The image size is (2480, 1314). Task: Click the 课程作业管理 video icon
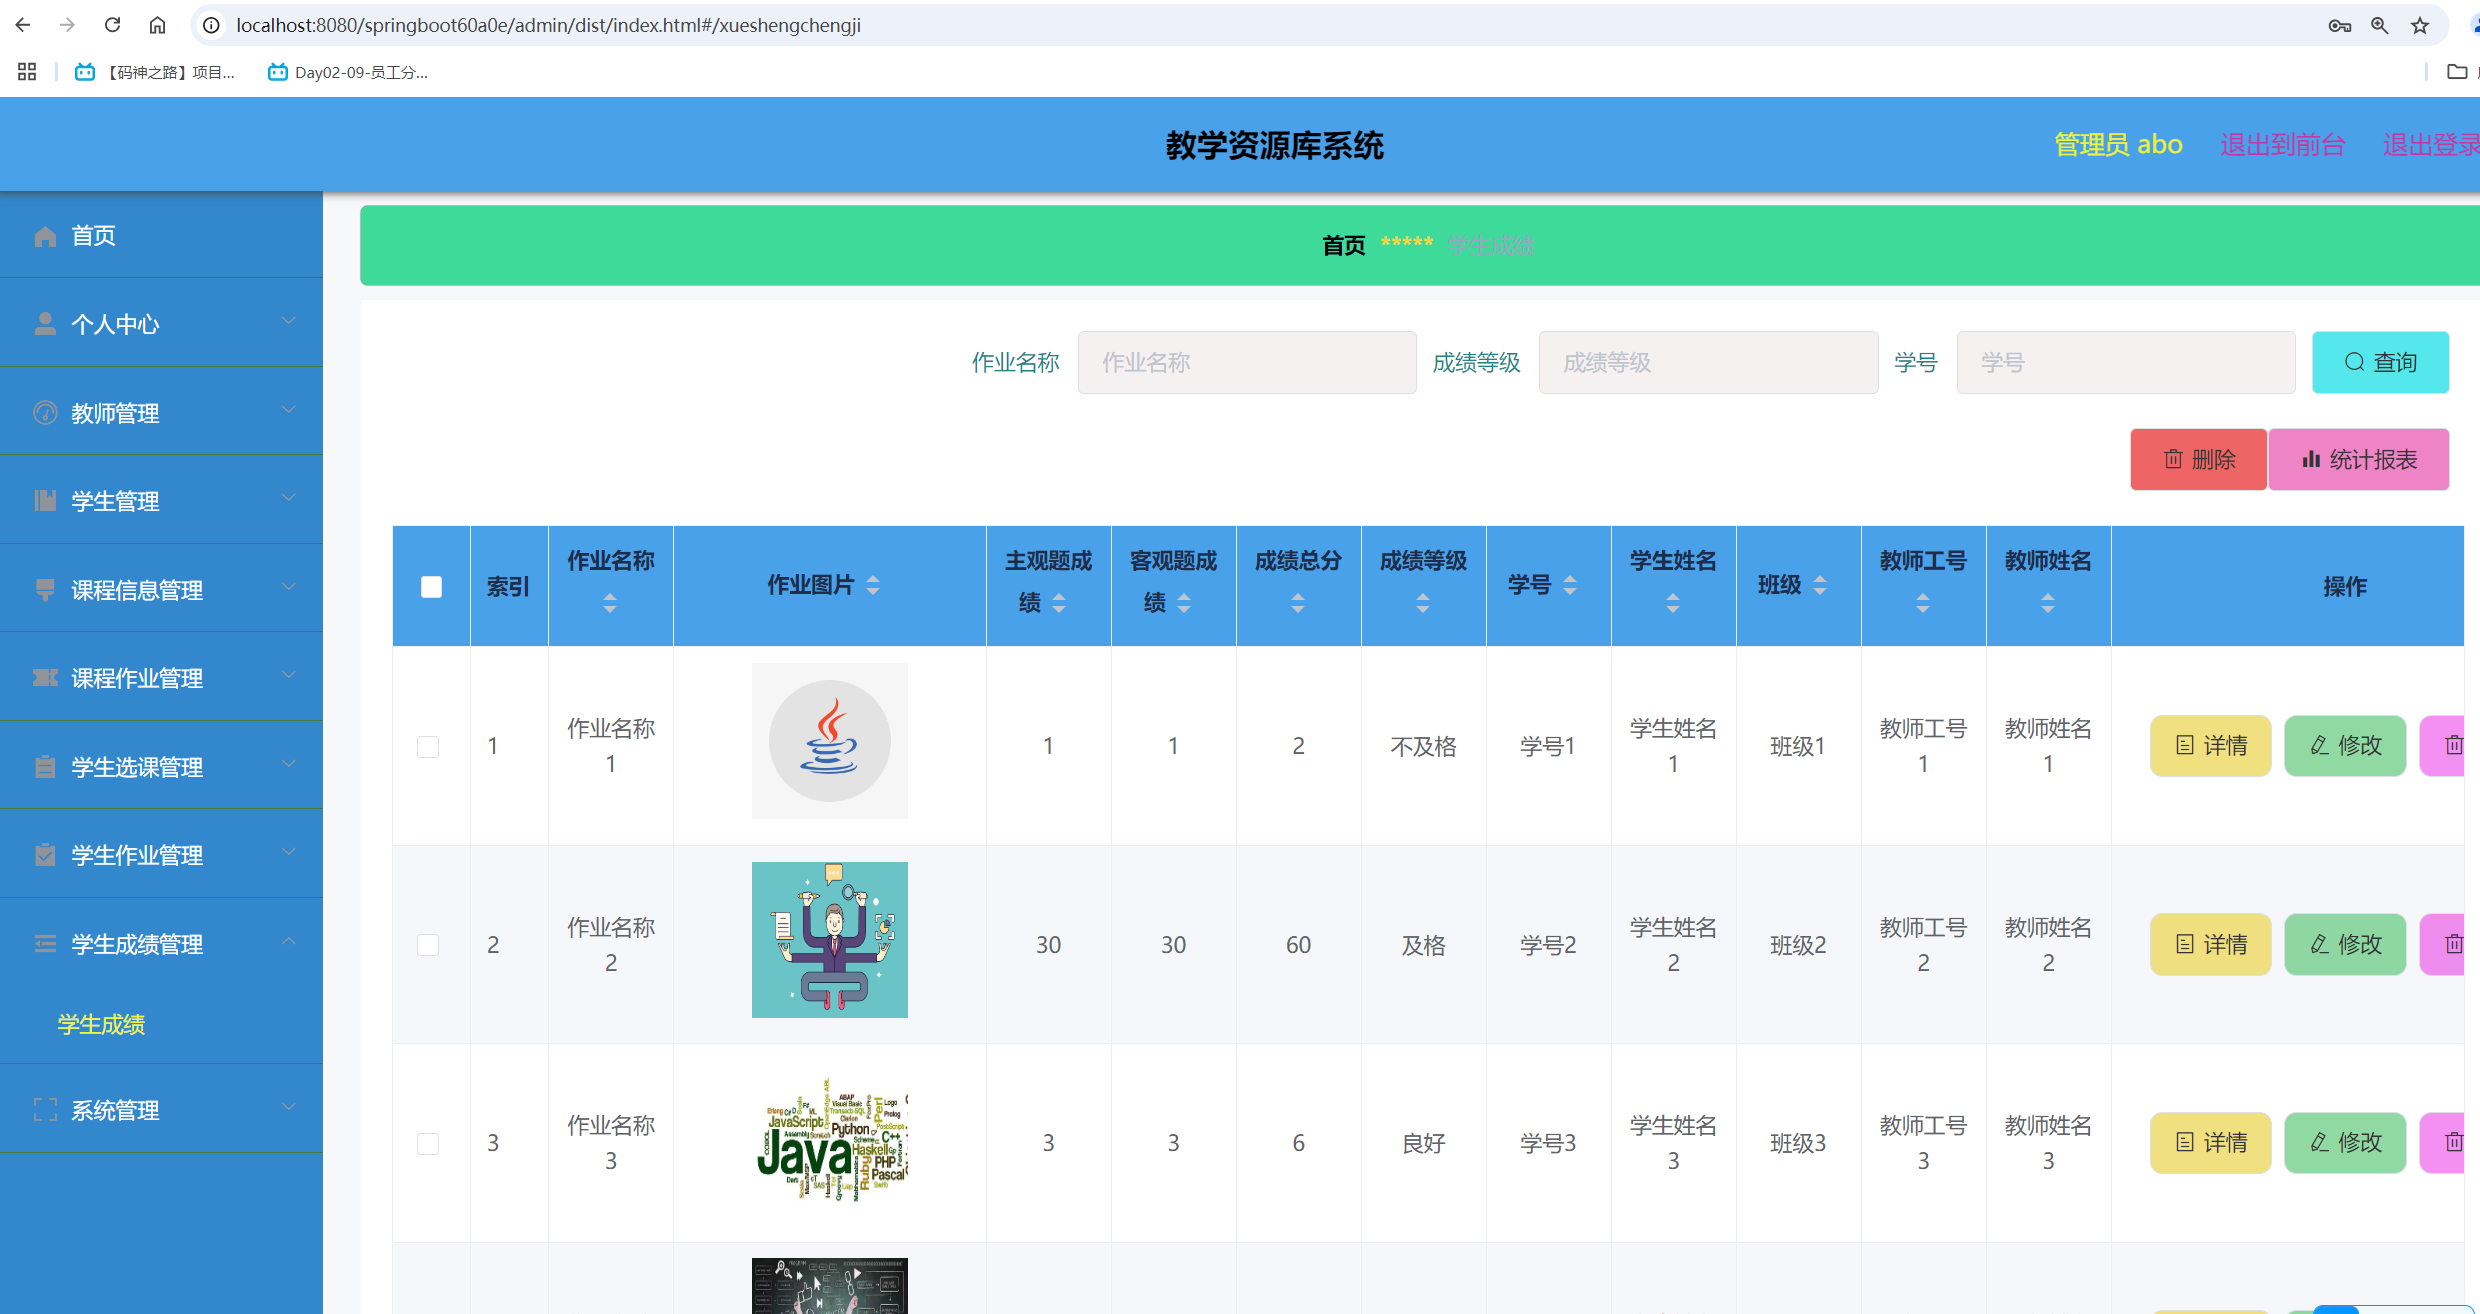tap(45, 677)
